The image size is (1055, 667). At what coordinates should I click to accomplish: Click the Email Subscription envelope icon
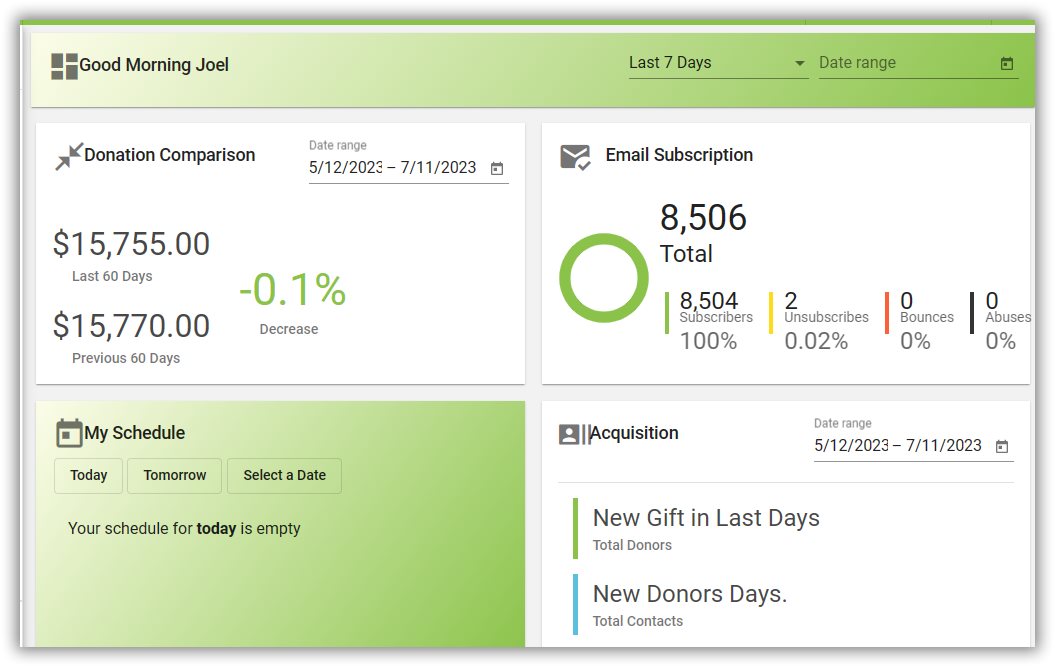click(x=575, y=156)
